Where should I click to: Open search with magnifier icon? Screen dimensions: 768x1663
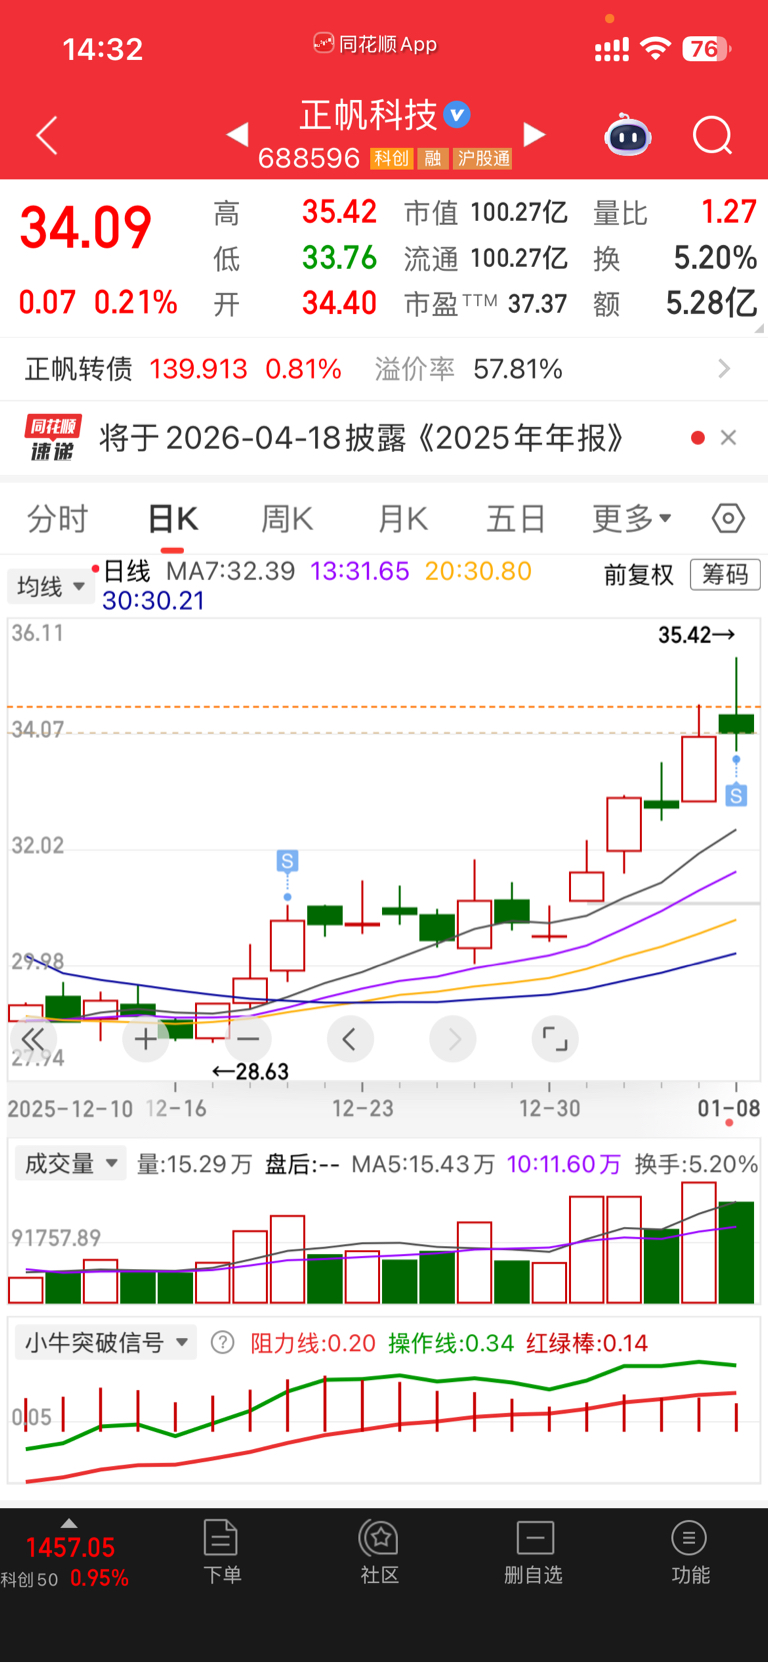click(x=712, y=135)
